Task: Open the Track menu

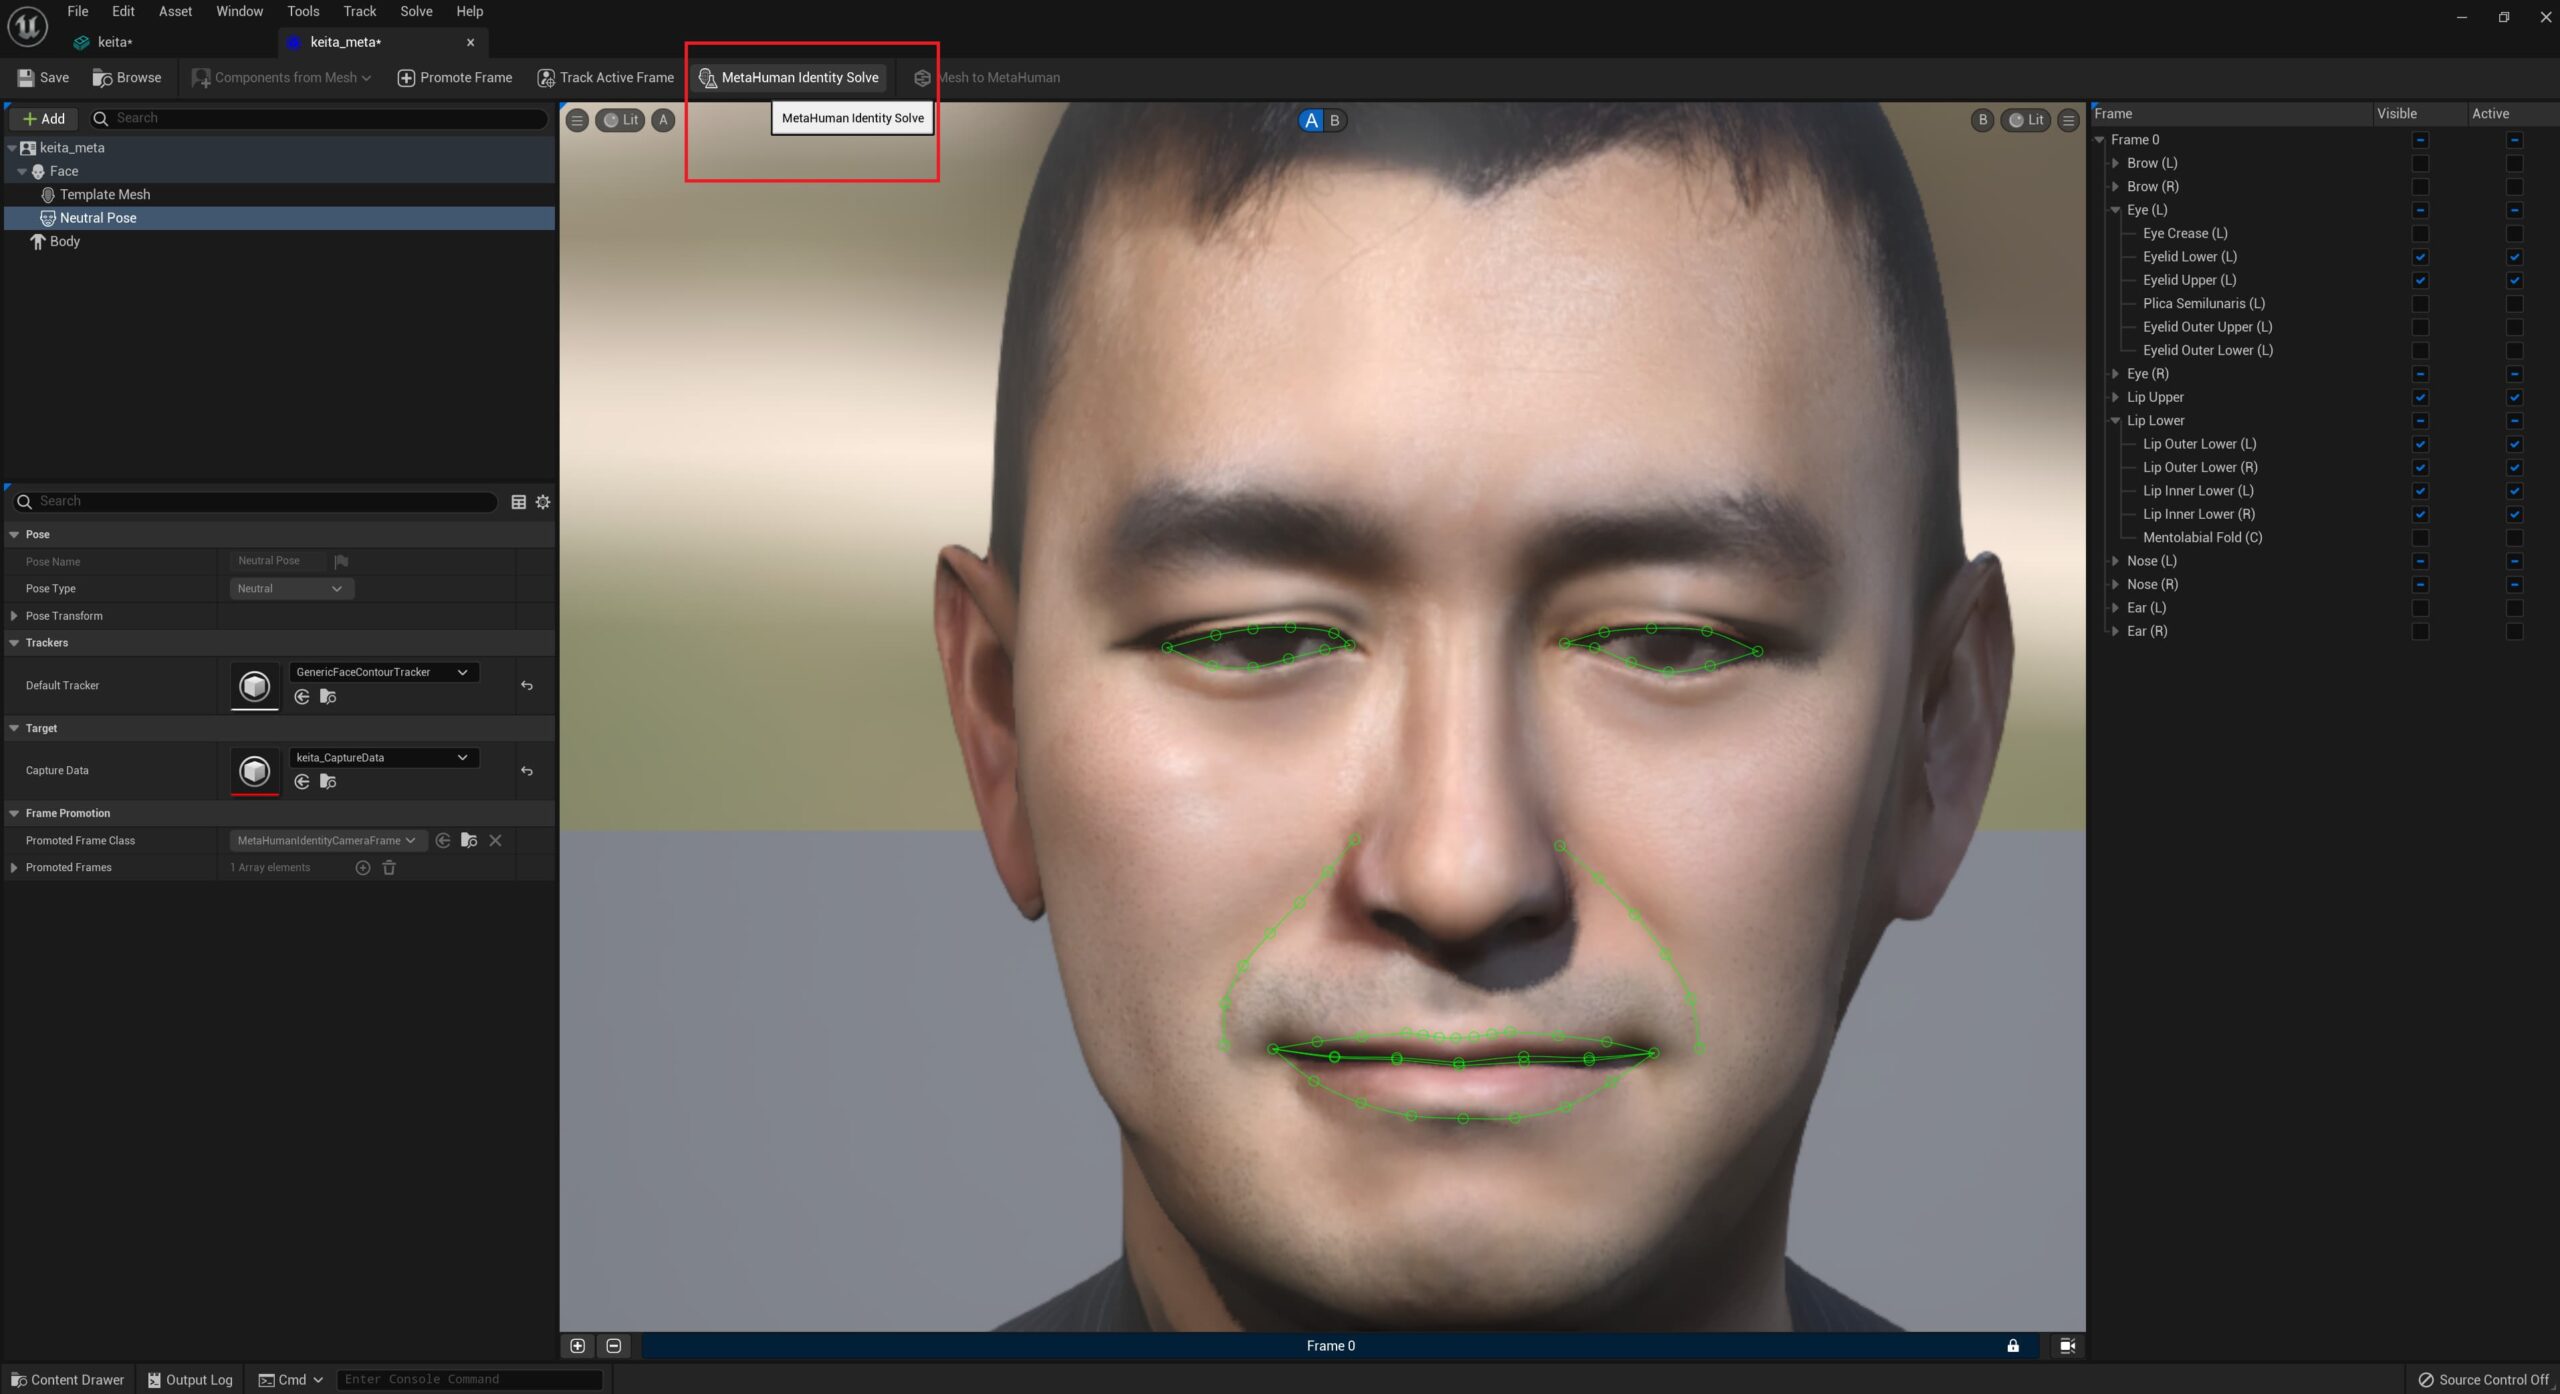Action: coord(359,11)
